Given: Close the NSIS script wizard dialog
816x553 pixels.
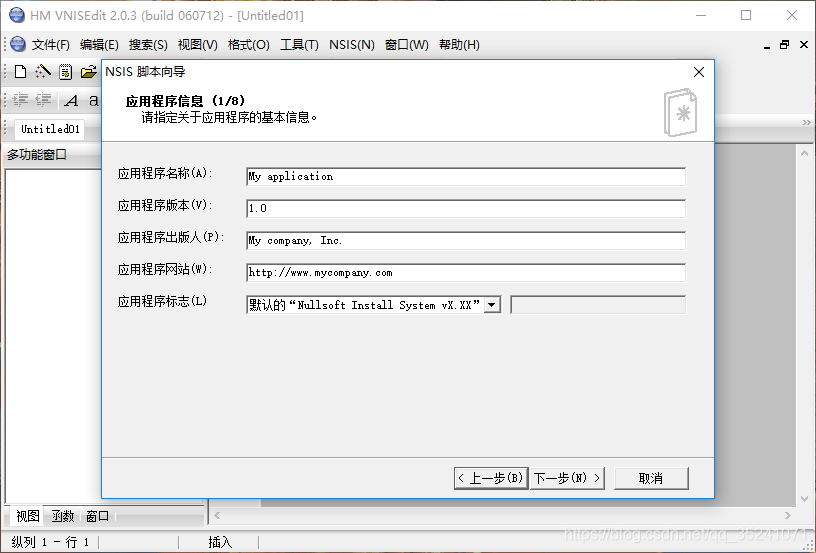Looking at the screenshot, I should point(699,72).
